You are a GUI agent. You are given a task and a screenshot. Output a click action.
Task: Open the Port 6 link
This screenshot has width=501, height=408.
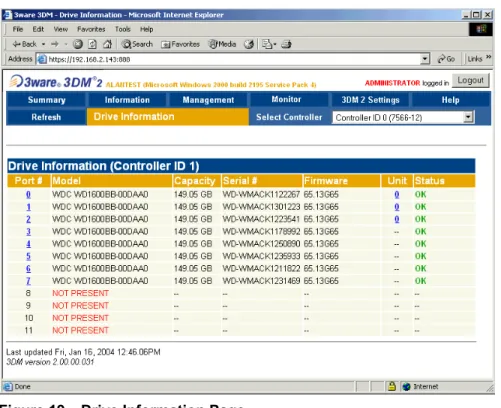[x=28, y=268]
